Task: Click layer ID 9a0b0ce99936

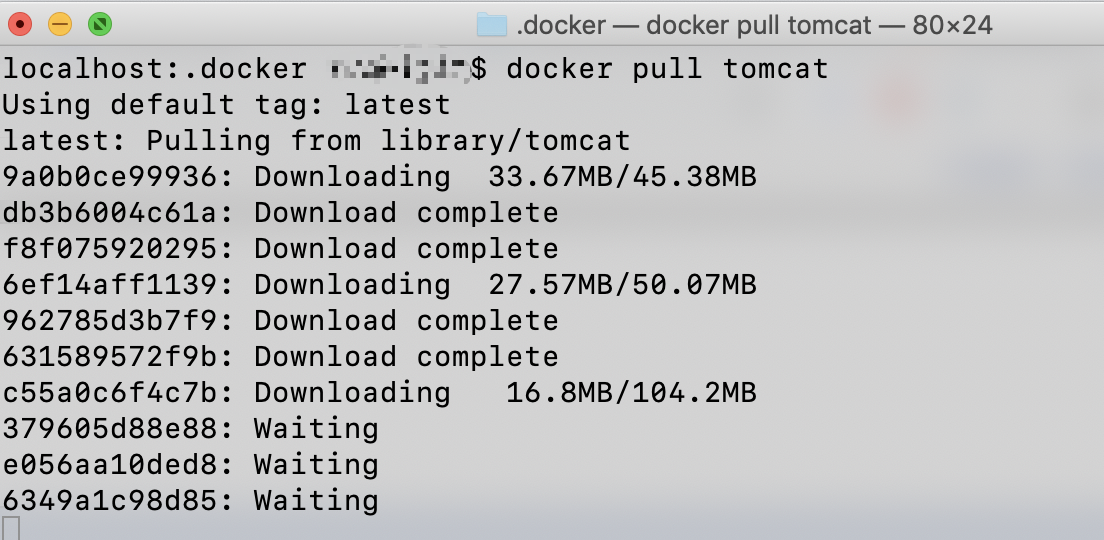Action: coord(108,177)
